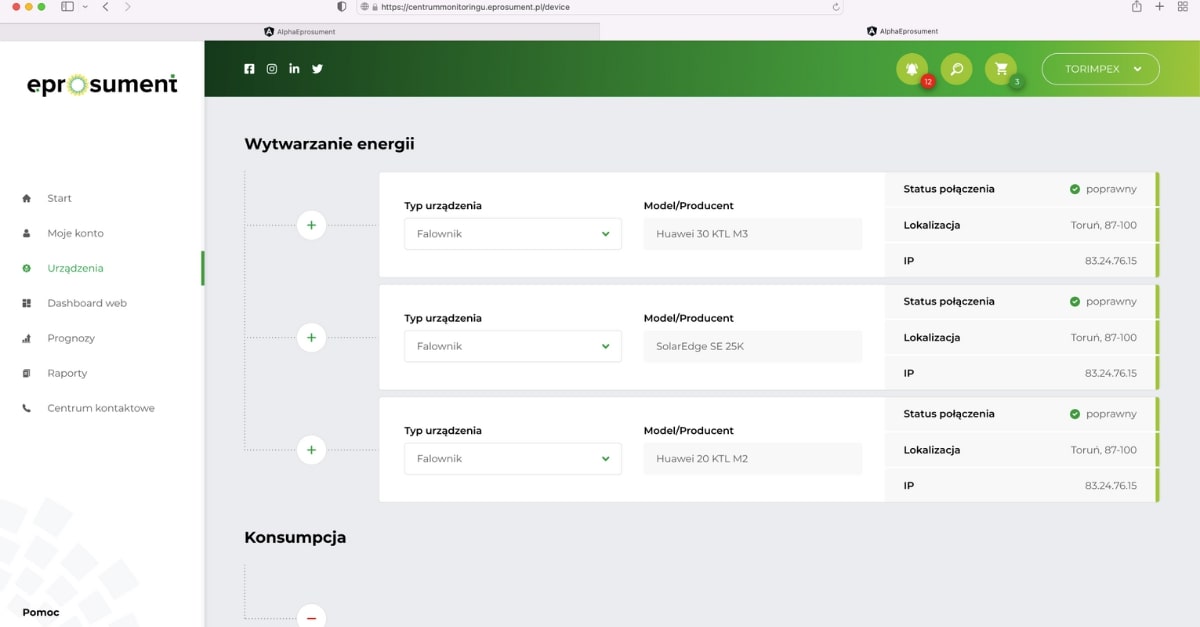Click the Pomoc help link
The height and width of the screenshot is (627, 1200).
[x=41, y=612]
